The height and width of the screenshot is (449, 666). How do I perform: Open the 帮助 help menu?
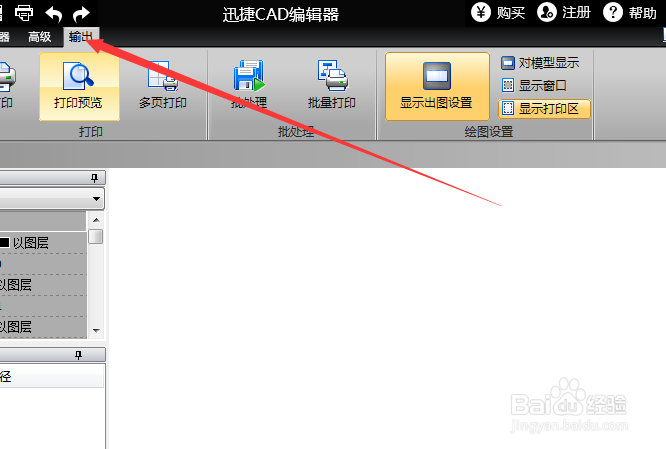coord(630,13)
